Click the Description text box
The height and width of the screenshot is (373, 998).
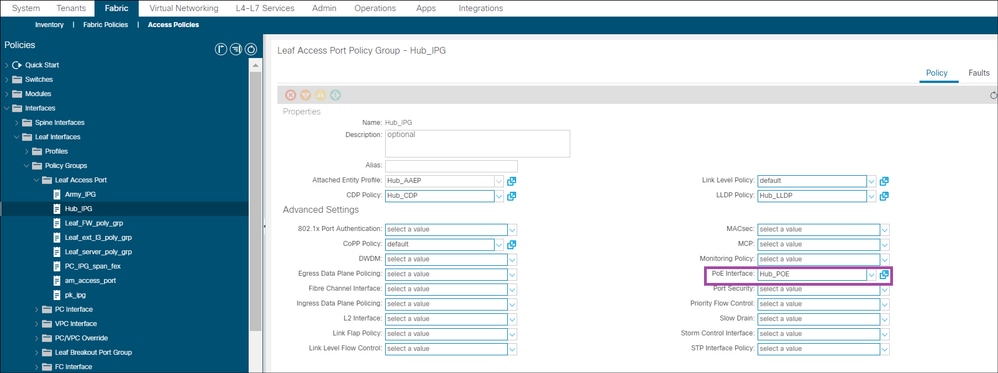pos(477,143)
